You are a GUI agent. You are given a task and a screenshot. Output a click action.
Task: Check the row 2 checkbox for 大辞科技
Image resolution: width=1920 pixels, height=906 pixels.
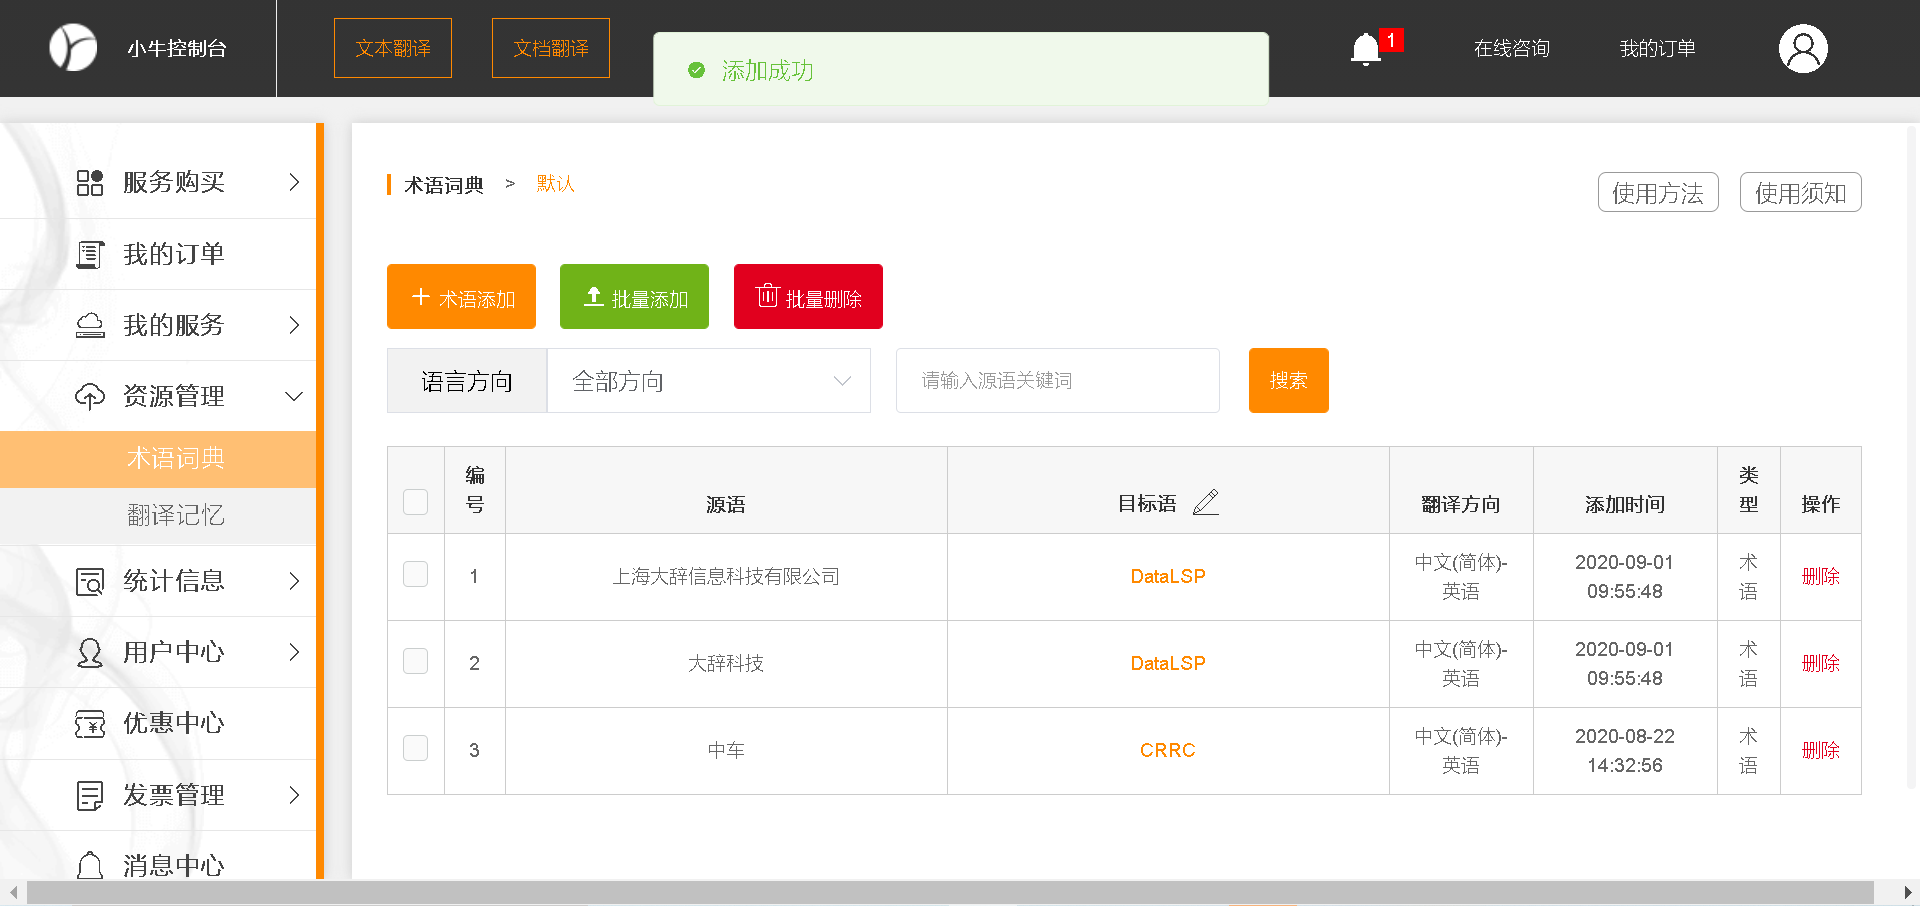(x=416, y=661)
